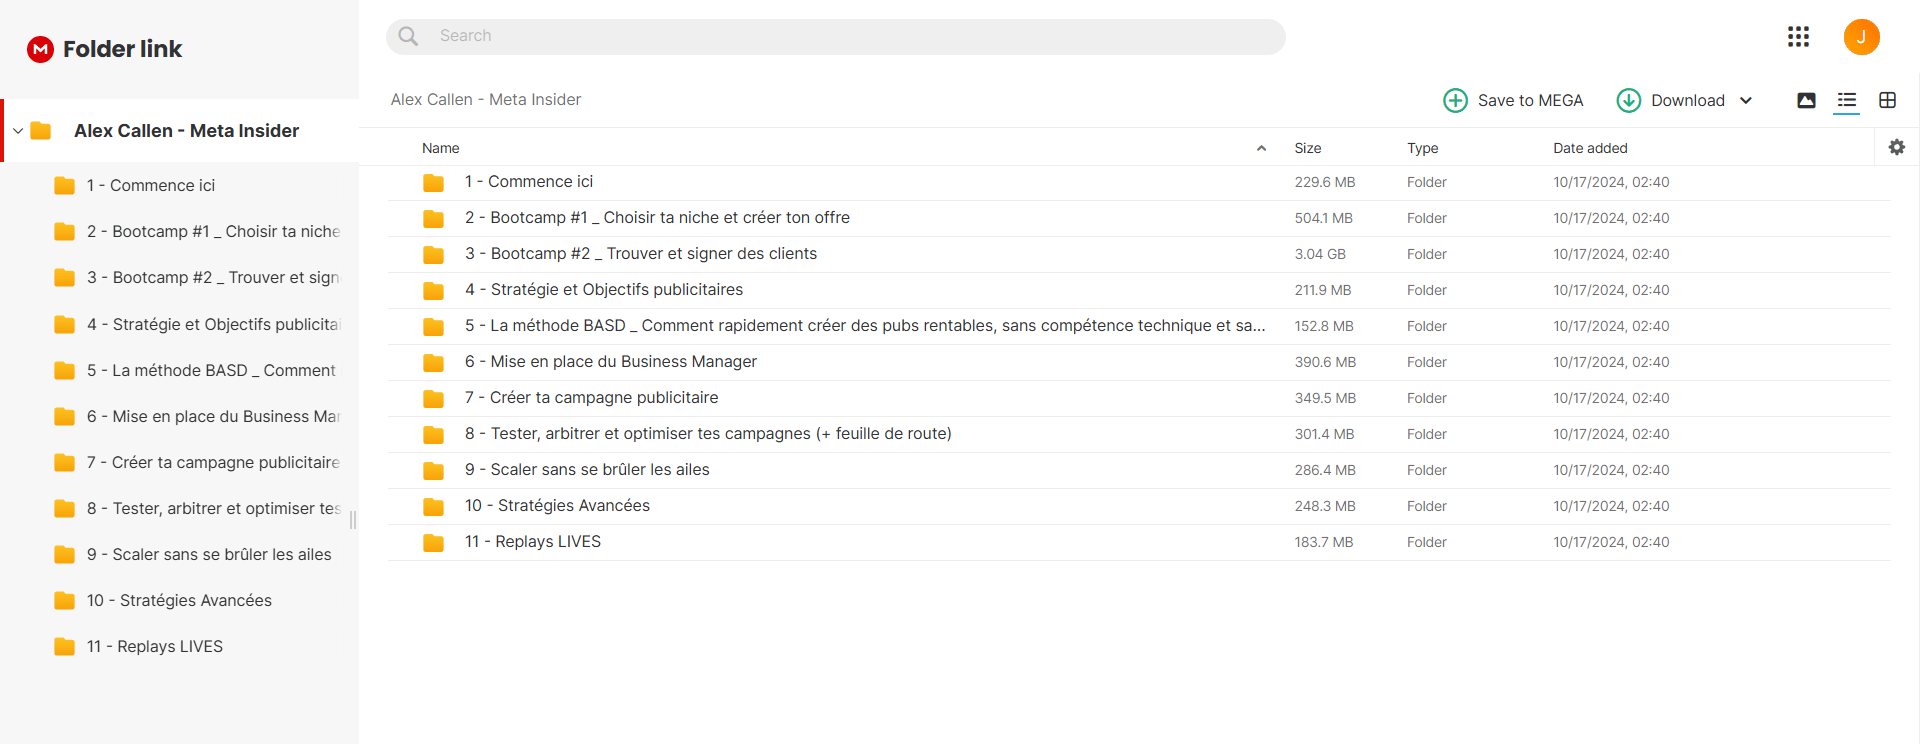Open the orange J account avatar

pyautogui.click(x=1861, y=37)
